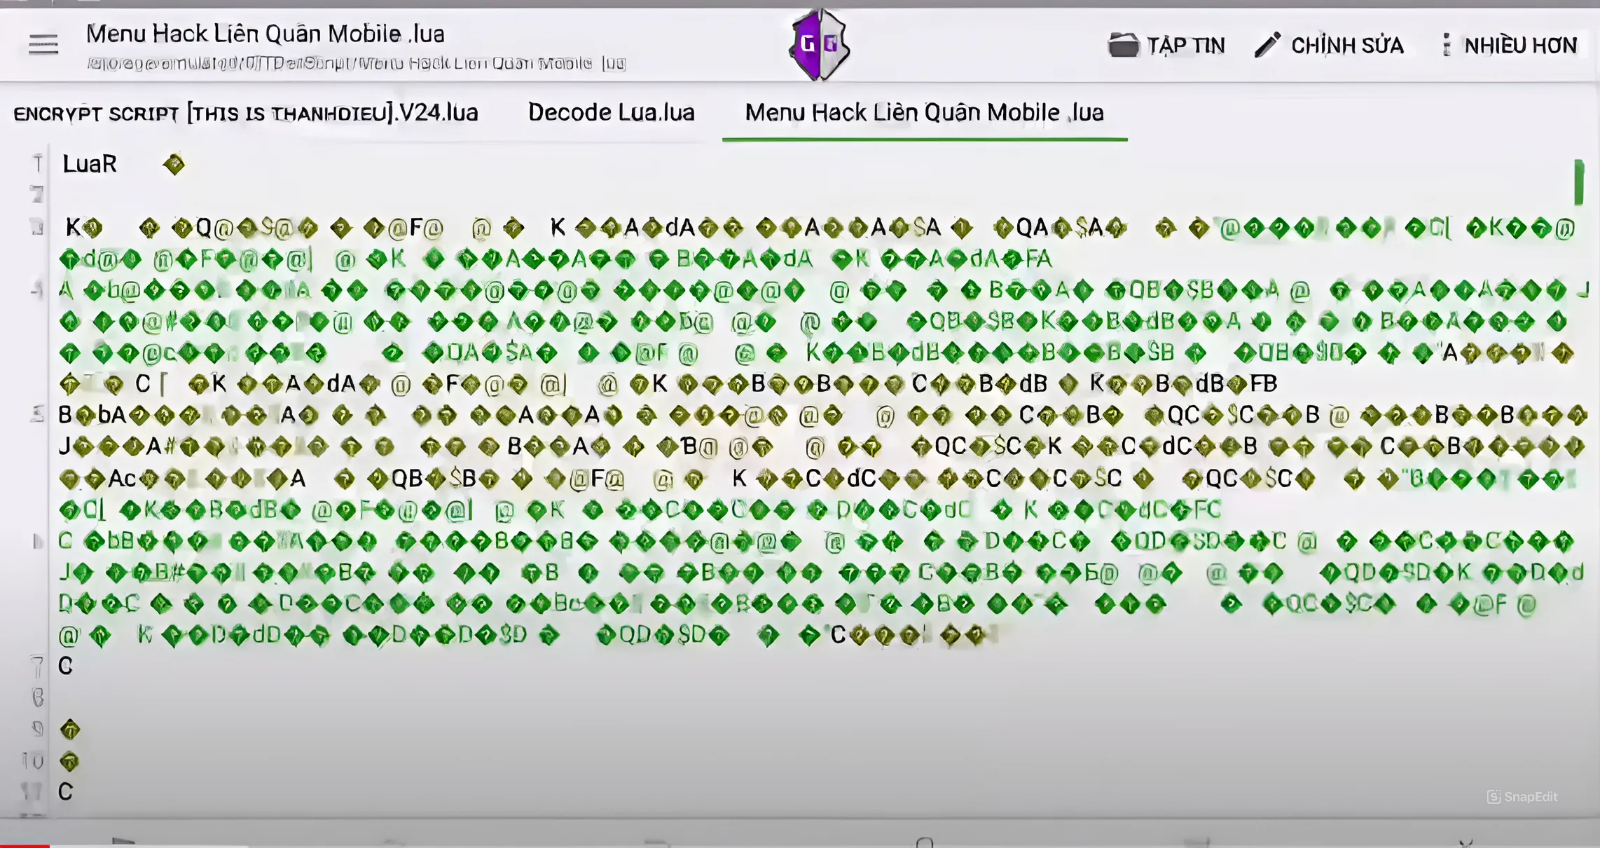Open the TẬP TIN file menu

pyautogui.click(x=1167, y=45)
